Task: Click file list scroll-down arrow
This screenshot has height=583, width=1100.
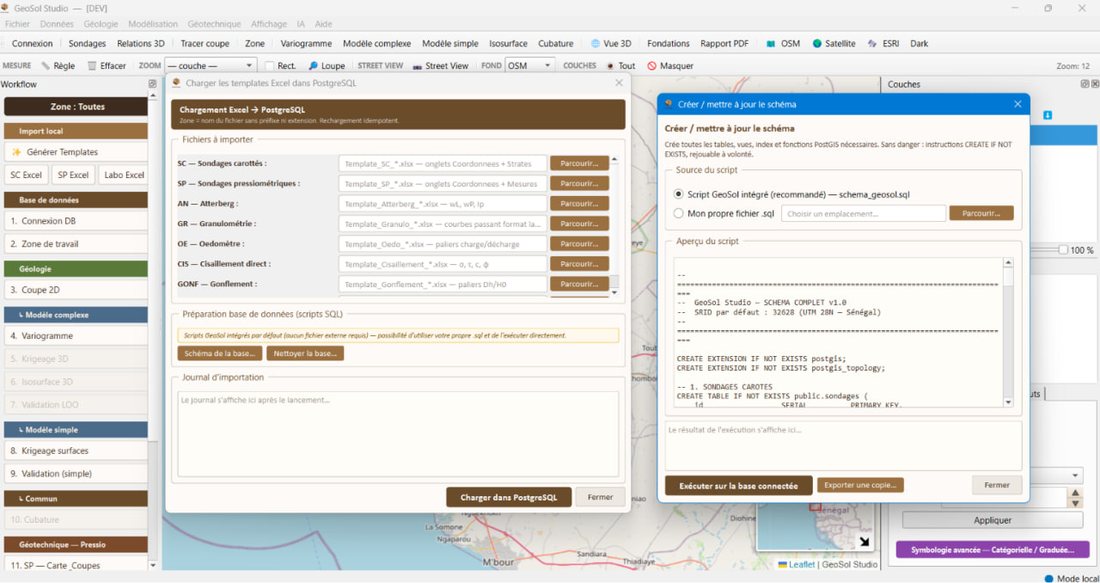Action: 615,292
